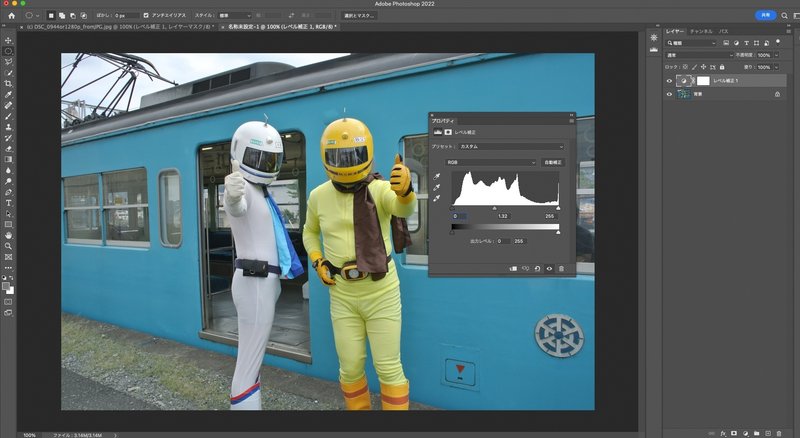
Task: Select the Horizontal Type tool
Action: coord(8,203)
